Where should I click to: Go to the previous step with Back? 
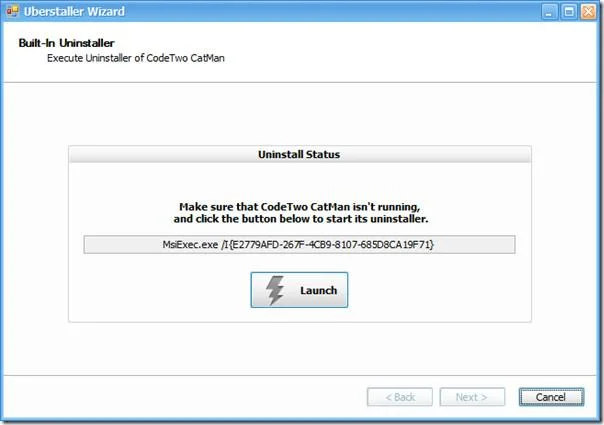(x=400, y=397)
